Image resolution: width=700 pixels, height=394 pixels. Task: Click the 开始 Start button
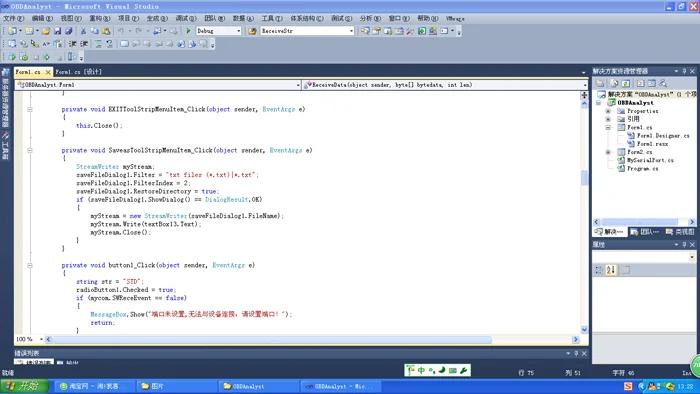(24, 386)
